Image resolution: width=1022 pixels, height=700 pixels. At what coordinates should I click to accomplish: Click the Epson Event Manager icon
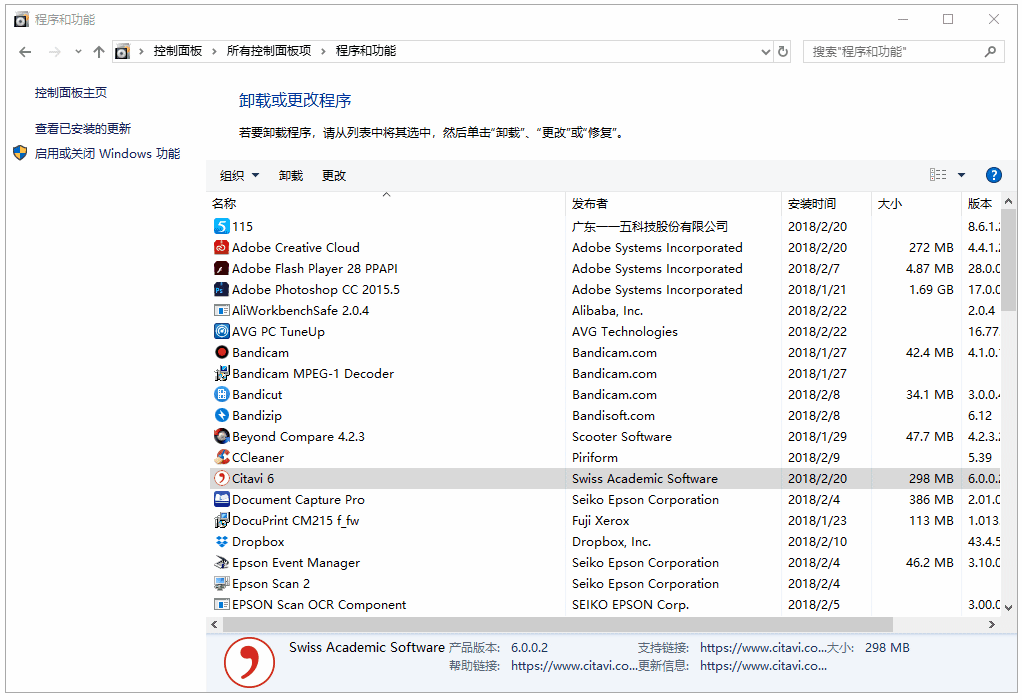tap(222, 562)
